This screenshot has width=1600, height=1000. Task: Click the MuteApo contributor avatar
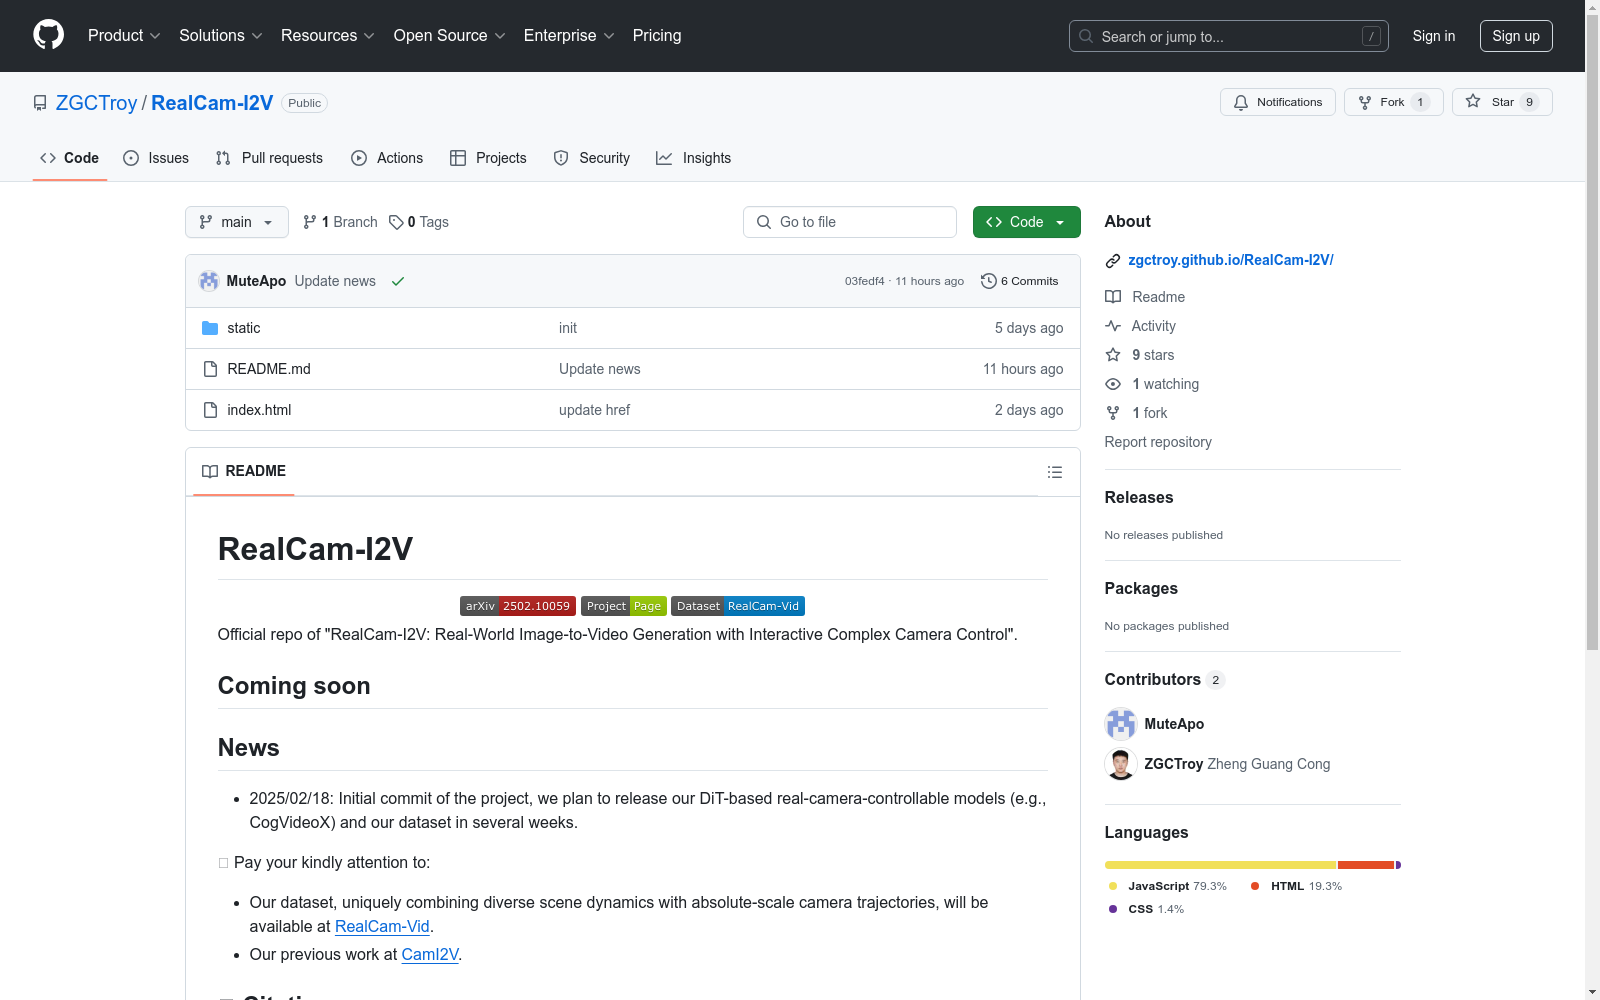tap(1121, 724)
